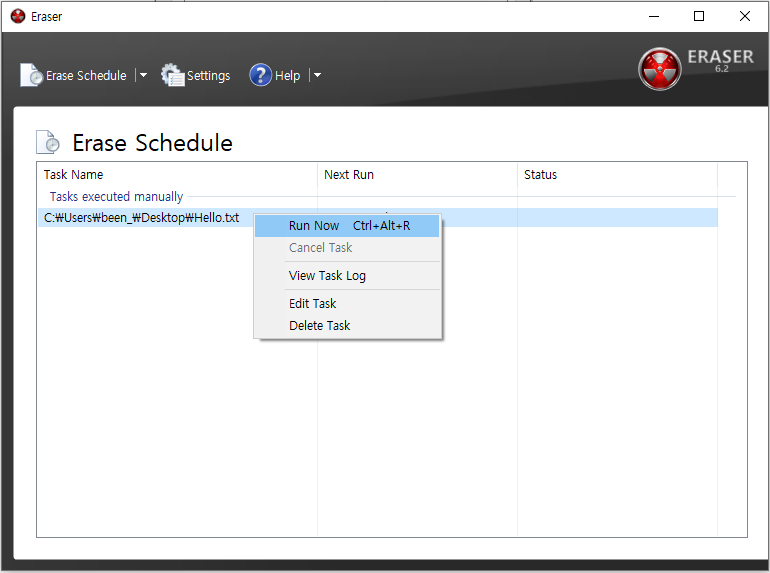
Task: Expand the Erase Schedule dropdown arrow
Action: (x=142, y=75)
